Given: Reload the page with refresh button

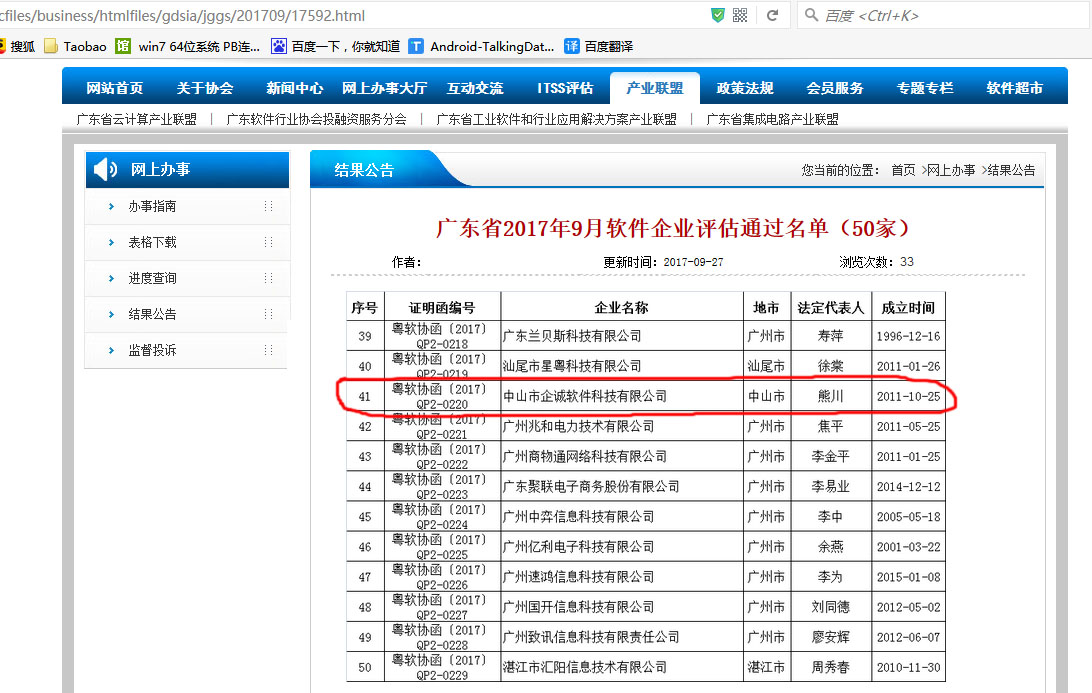Looking at the screenshot, I should pyautogui.click(x=772, y=15).
